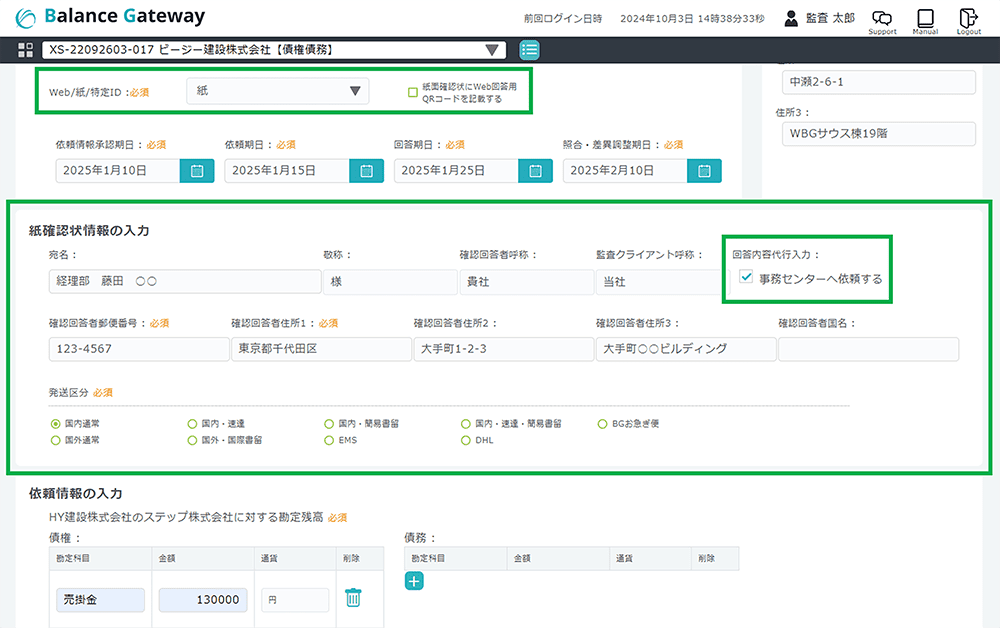Viewport: 1000px width, 628px height.
Task: Uncheck 事務センターへ依頼する checkbox
Action: (746, 278)
